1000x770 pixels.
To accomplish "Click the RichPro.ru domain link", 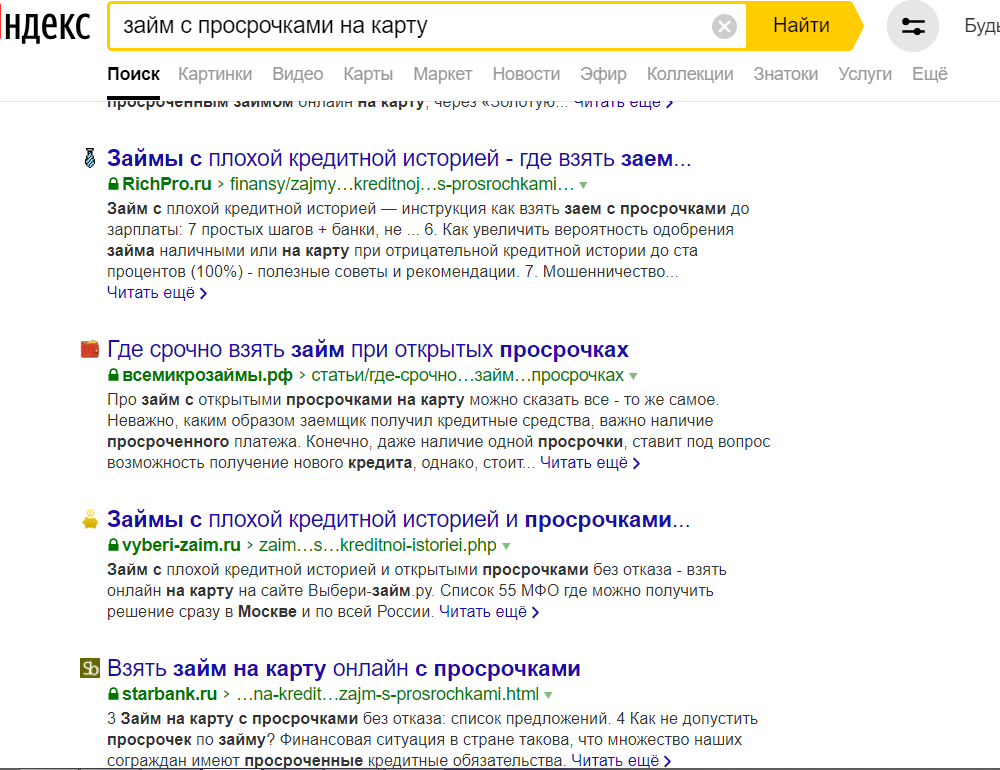I will (x=166, y=184).
